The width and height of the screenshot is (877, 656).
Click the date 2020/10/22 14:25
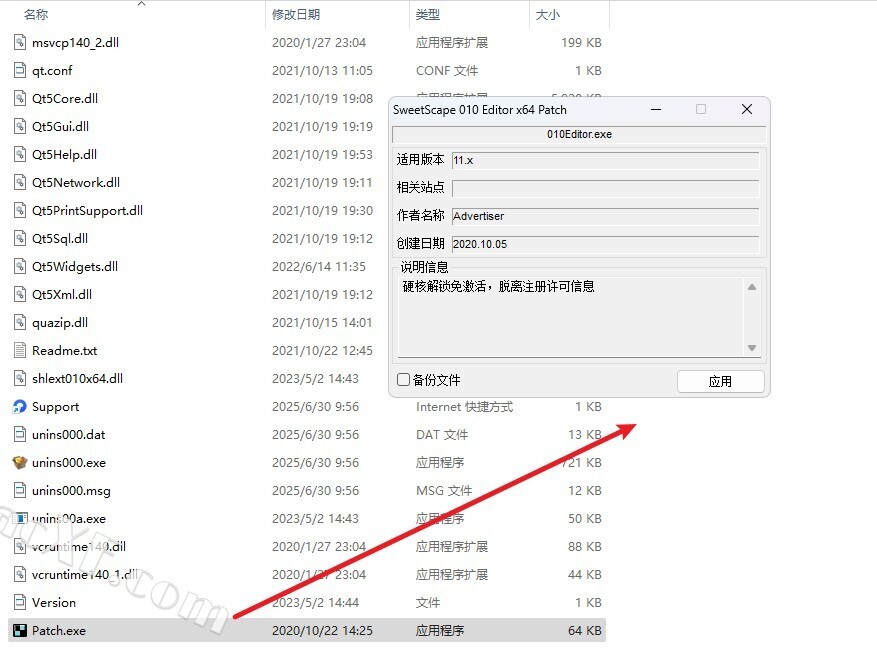[322, 631]
